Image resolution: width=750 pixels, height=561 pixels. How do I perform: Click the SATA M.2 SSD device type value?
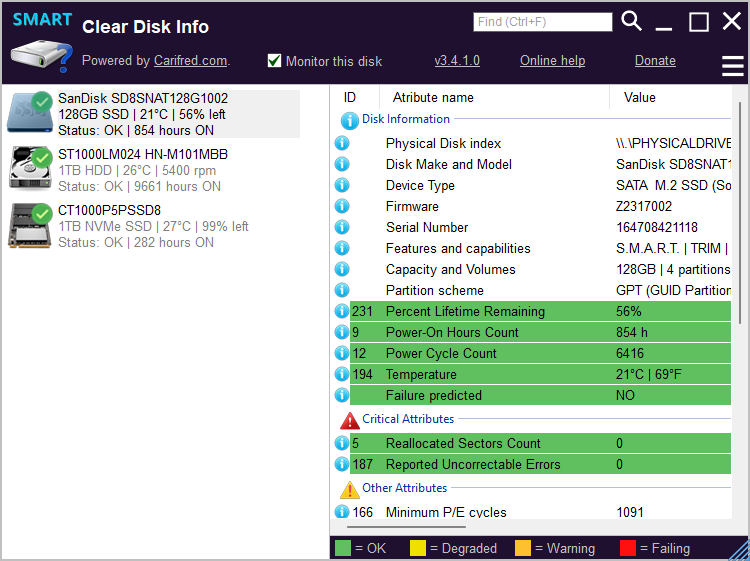tap(673, 185)
